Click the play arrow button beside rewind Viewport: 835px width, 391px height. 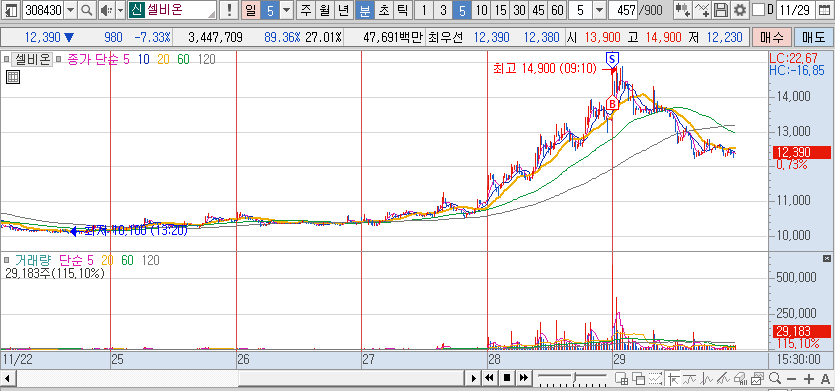click(473, 378)
